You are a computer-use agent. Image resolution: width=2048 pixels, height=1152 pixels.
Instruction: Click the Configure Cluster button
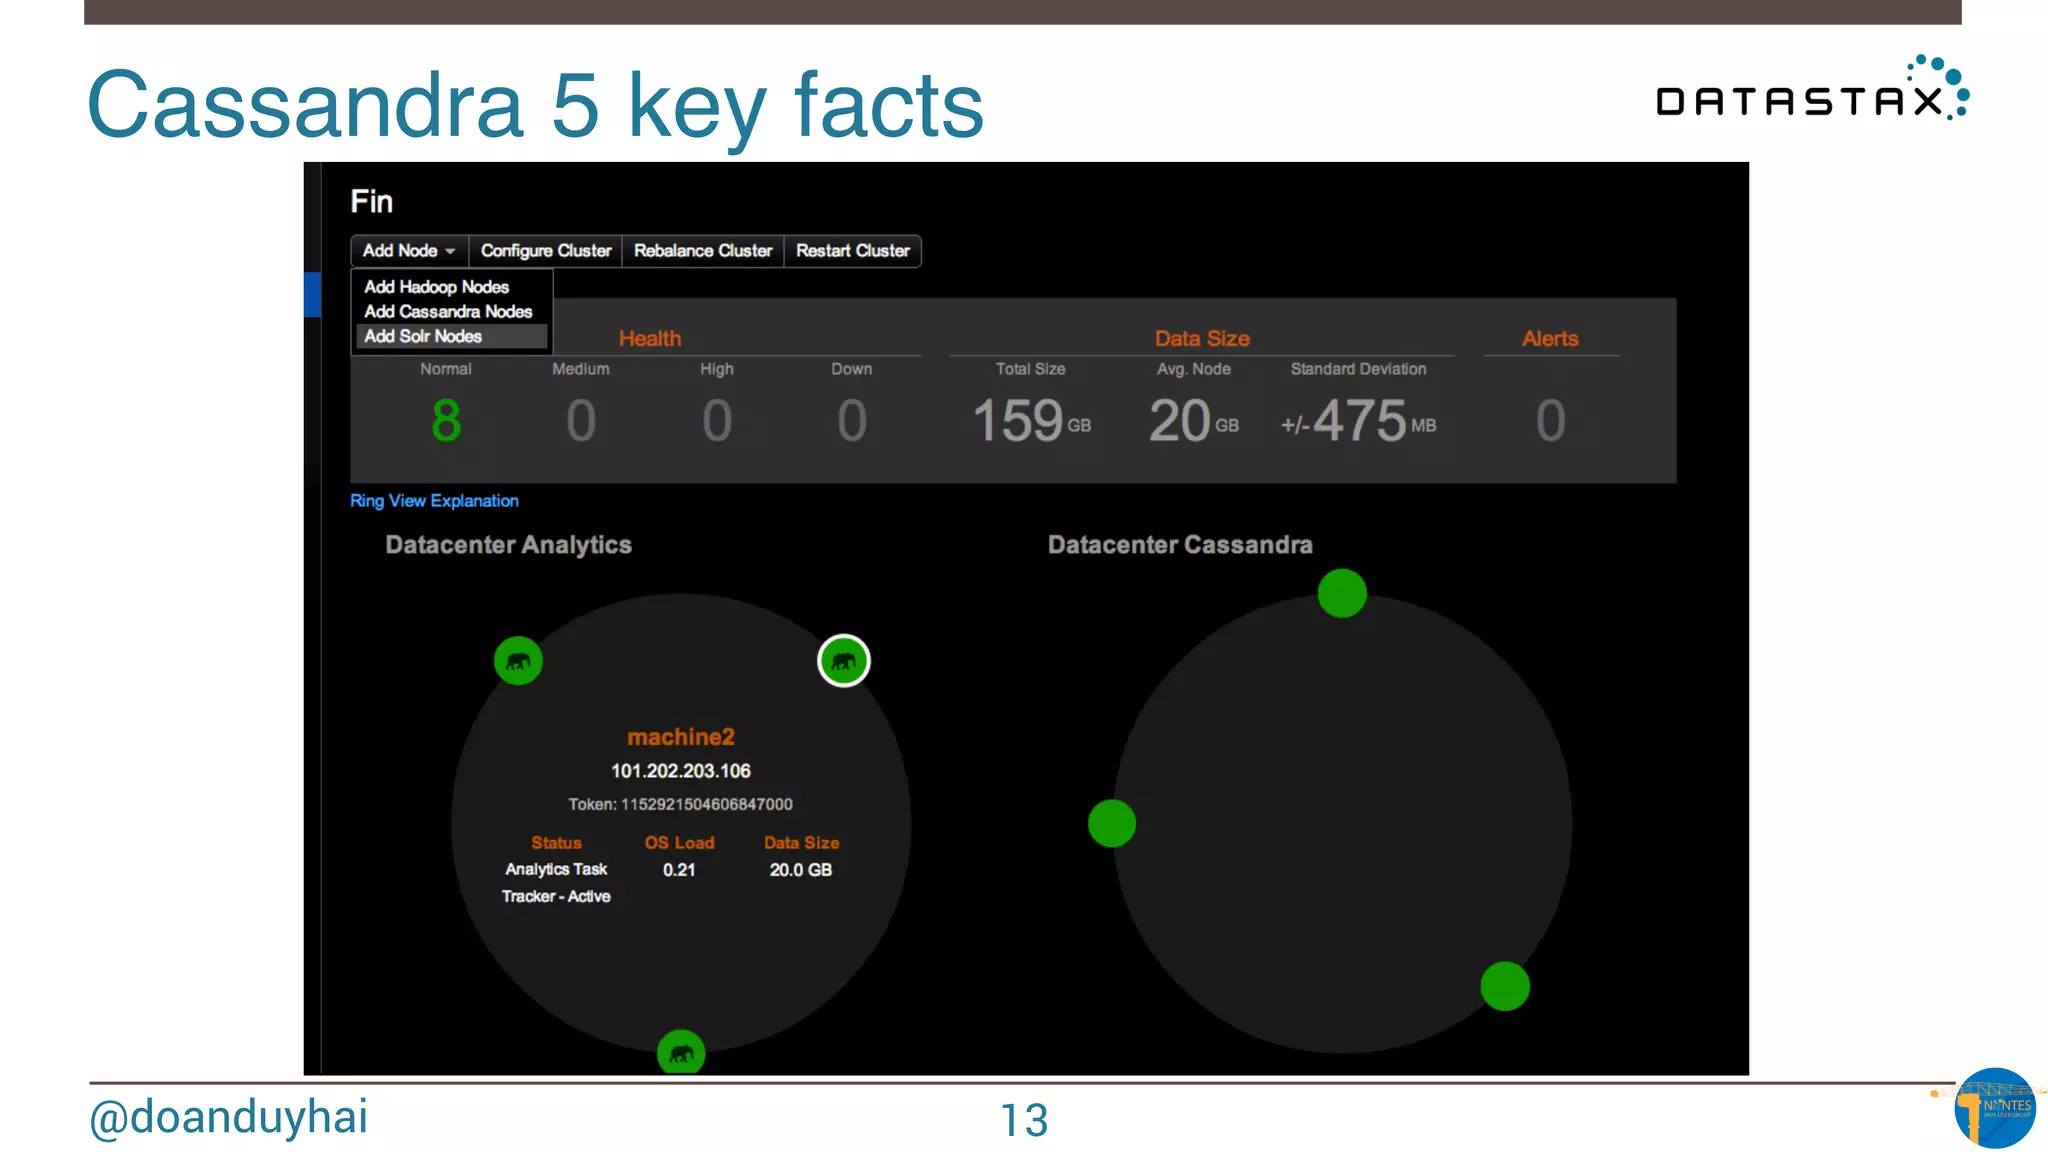[x=546, y=251]
